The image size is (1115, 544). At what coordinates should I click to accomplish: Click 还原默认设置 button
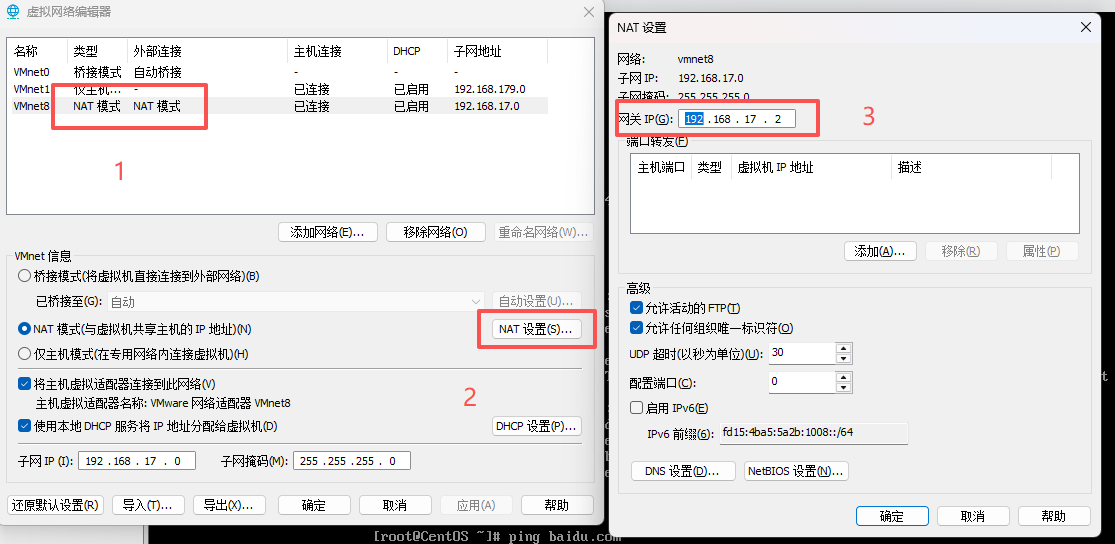(x=55, y=505)
